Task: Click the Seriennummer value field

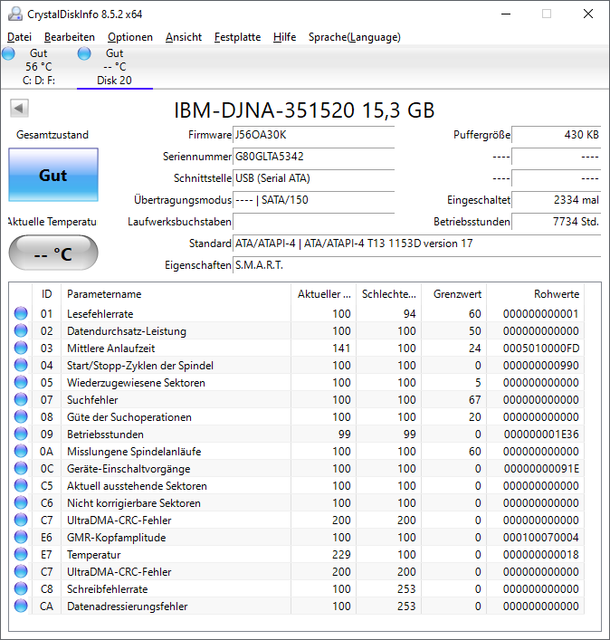Action: tap(313, 157)
